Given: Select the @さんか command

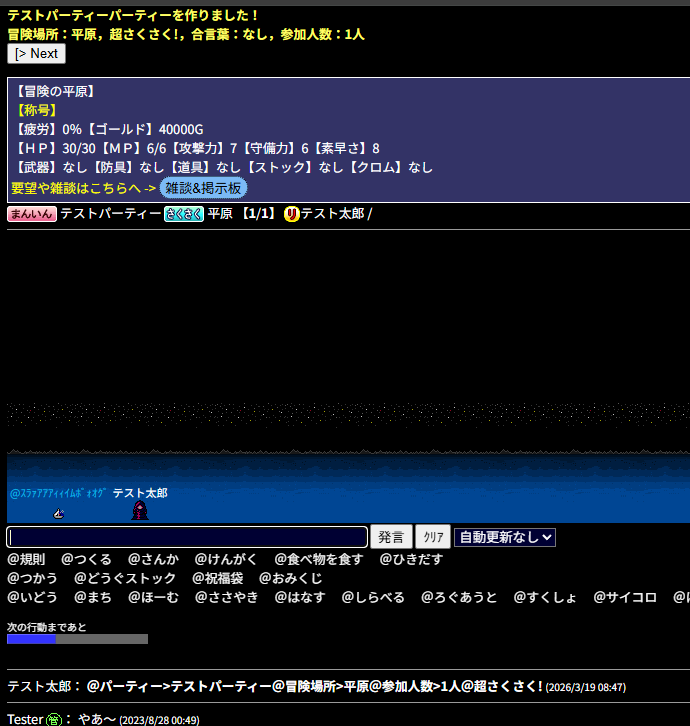Looking at the screenshot, I should pyautogui.click(x=153, y=559).
